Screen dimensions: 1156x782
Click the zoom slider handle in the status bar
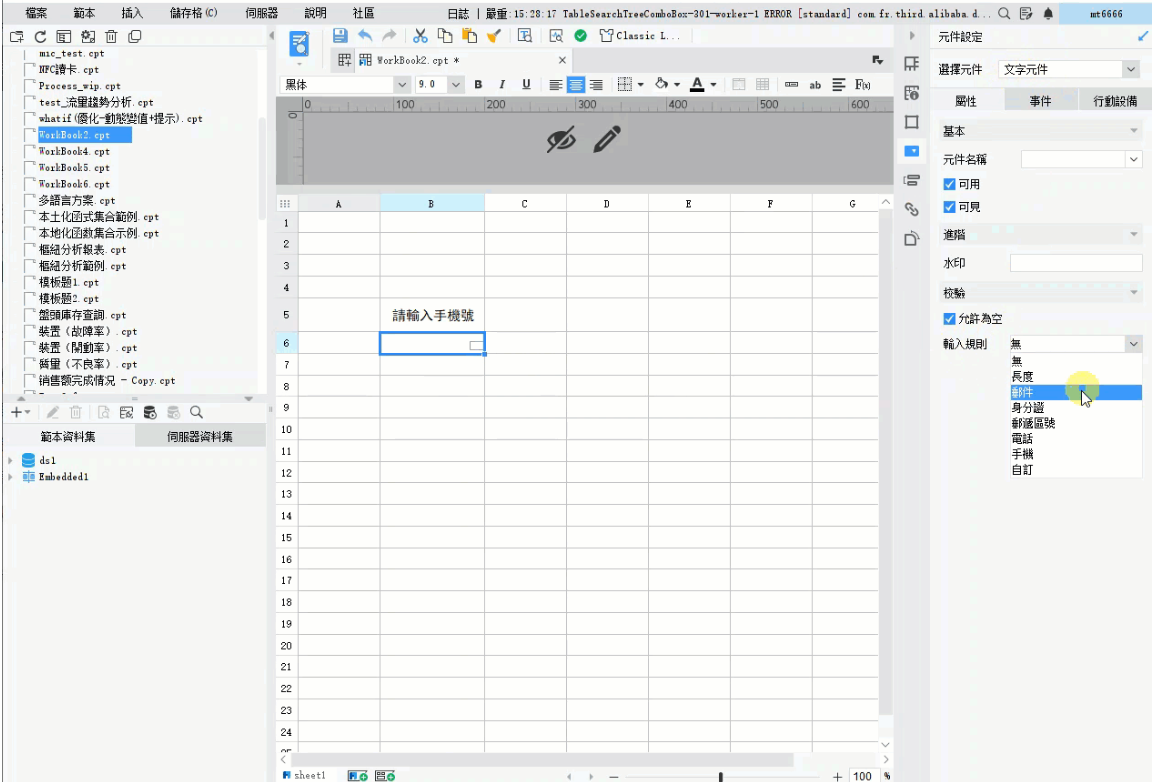[720, 776]
